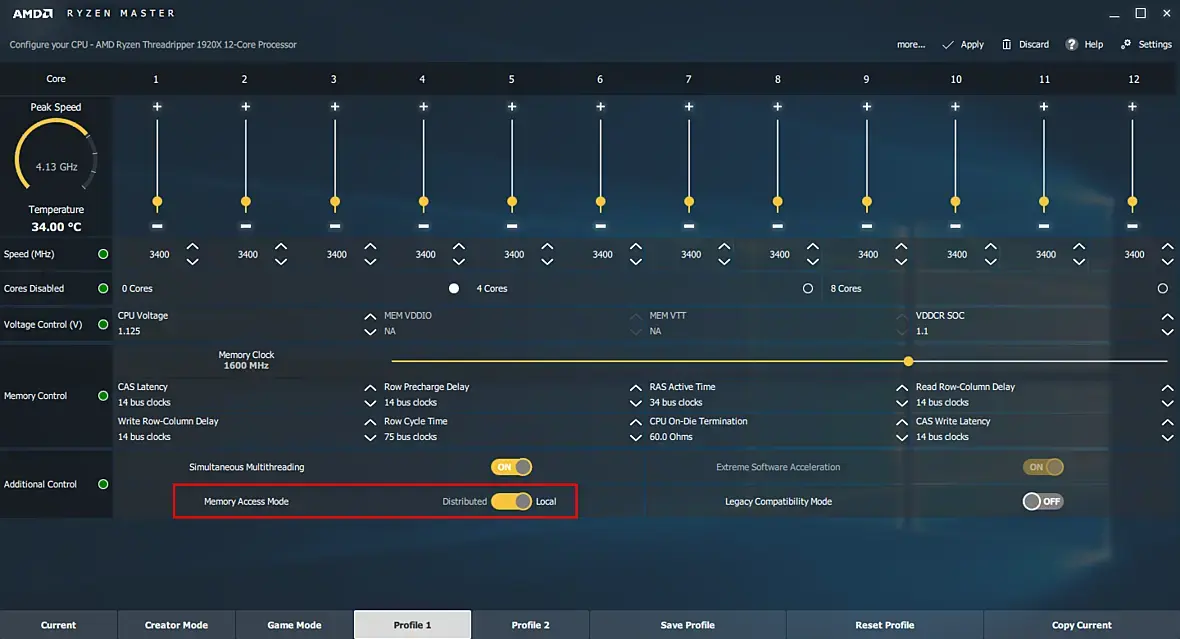Increase core 12 speed with up arrow
This screenshot has height=639, width=1180.
point(1167,247)
